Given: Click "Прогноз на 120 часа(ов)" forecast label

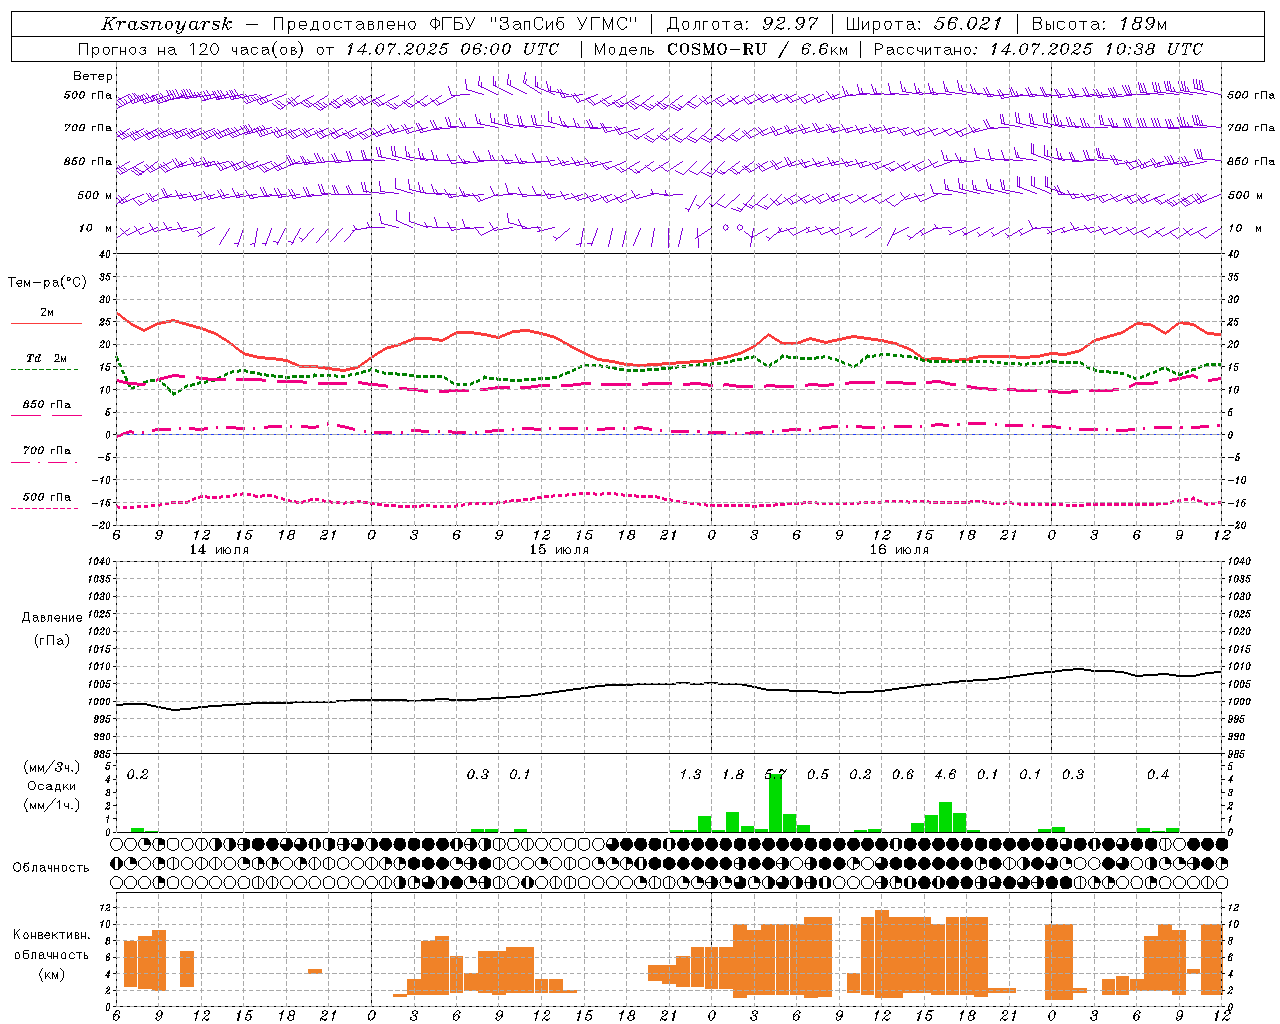Looking at the screenshot, I should coord(193,49).
